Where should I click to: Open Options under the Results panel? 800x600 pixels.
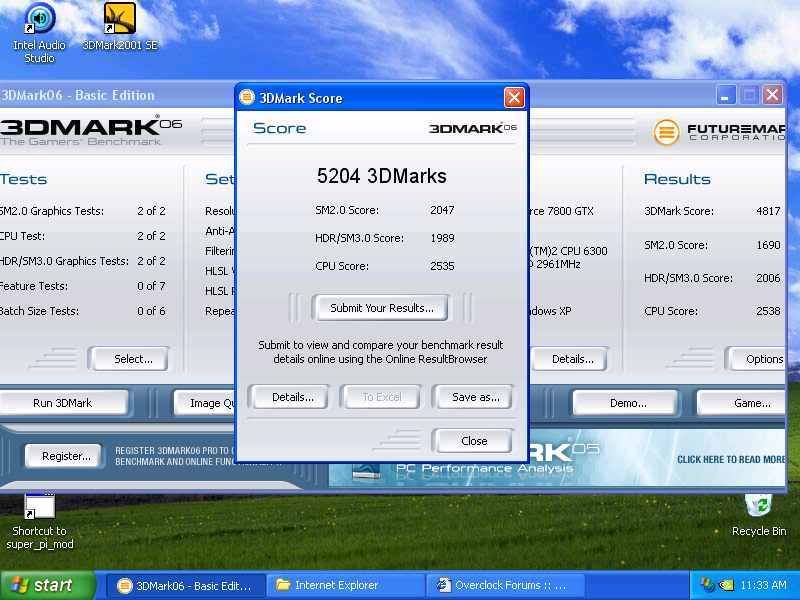pos(758,359)
